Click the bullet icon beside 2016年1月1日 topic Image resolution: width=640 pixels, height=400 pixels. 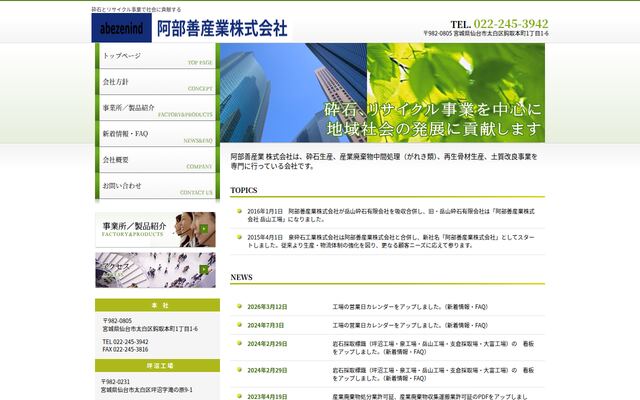[239, 211]
